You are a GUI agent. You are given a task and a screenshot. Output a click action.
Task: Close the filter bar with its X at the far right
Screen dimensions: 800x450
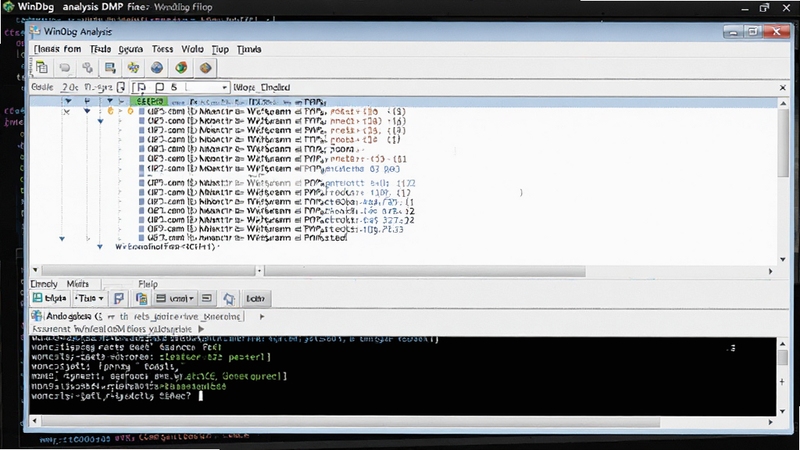click(783, 88)
